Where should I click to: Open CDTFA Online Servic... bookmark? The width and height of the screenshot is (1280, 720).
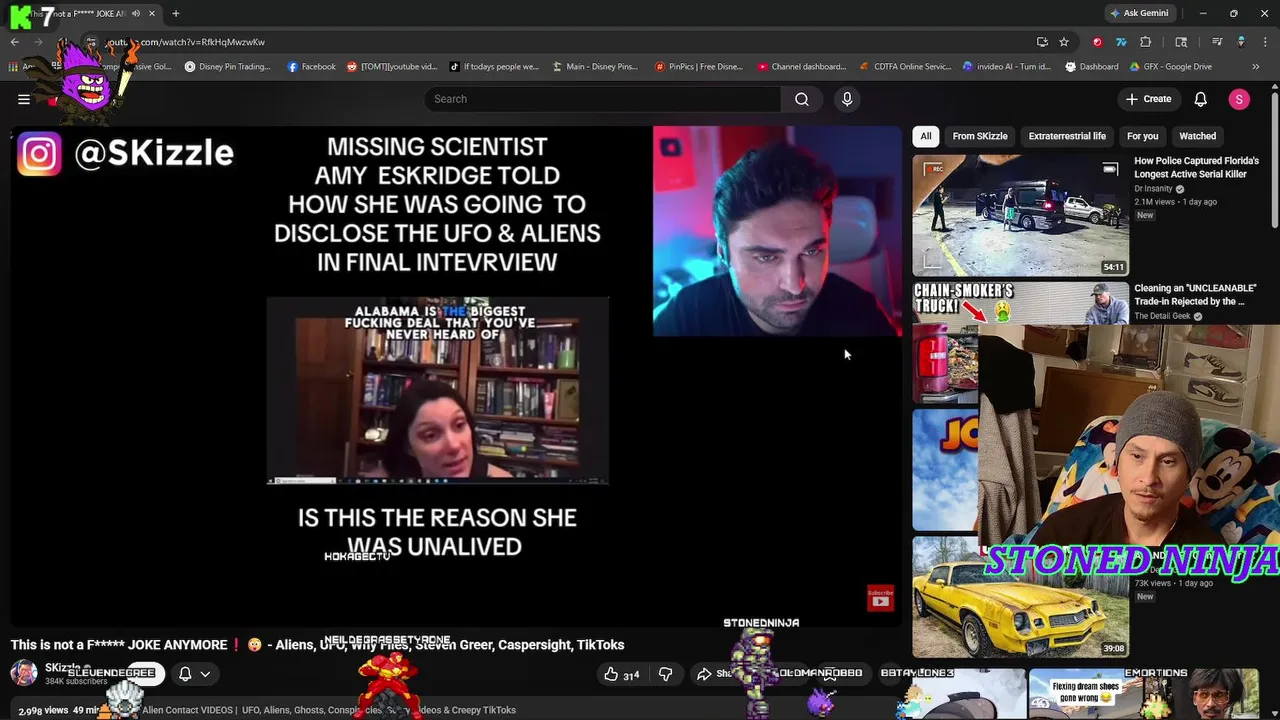(905, 67)
